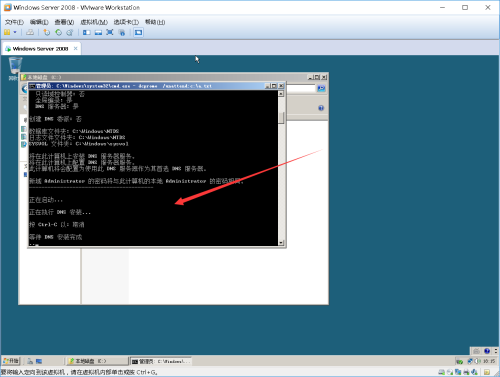Open the 帮助(H) menu

pos(155,22)
